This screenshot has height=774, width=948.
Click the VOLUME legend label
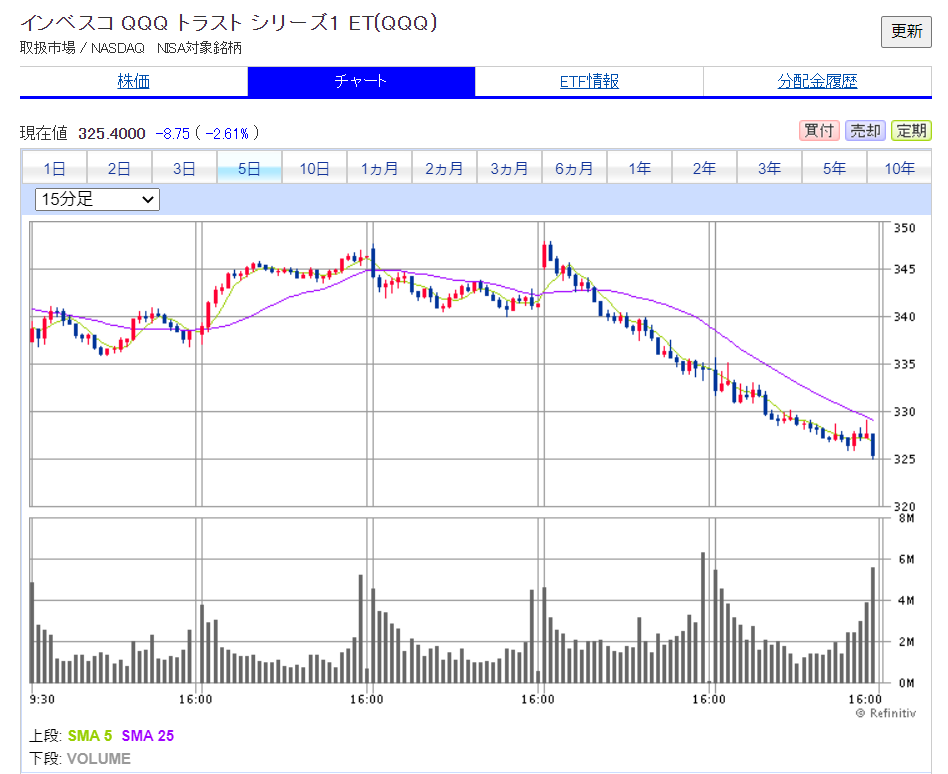click(99, 759)
